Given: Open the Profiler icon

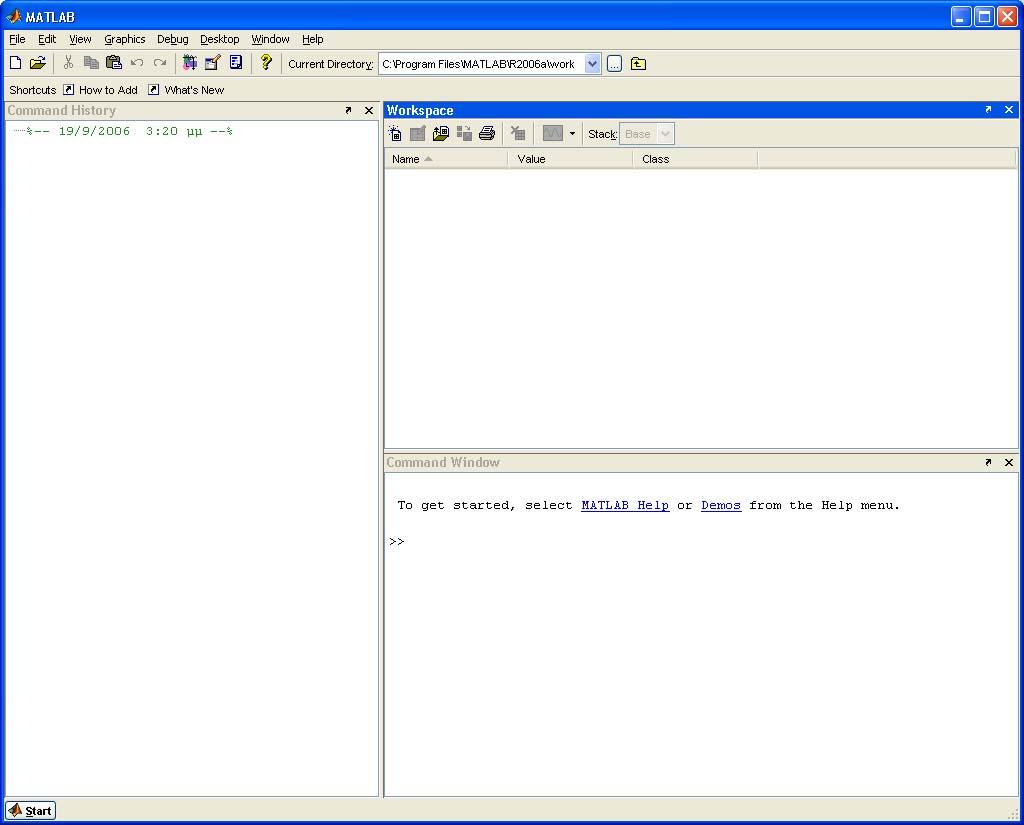Looking at the screenshot, I should (236, 63).
